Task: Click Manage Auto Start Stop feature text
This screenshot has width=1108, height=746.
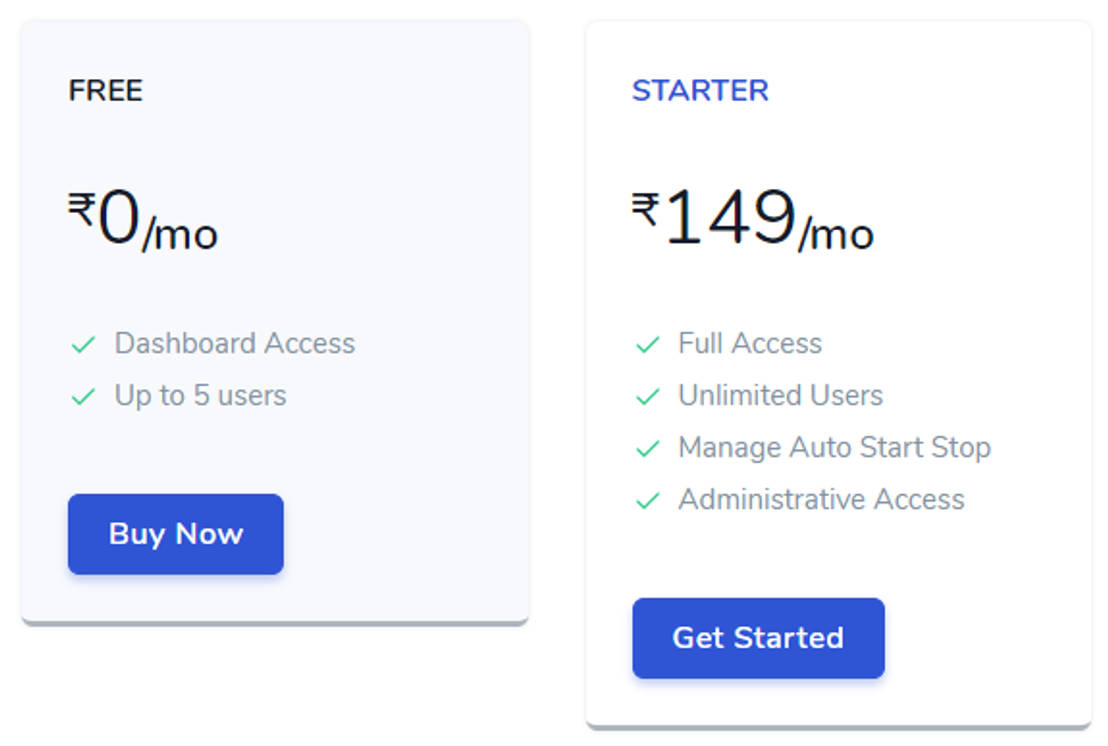Action: [x=834, y=448]
